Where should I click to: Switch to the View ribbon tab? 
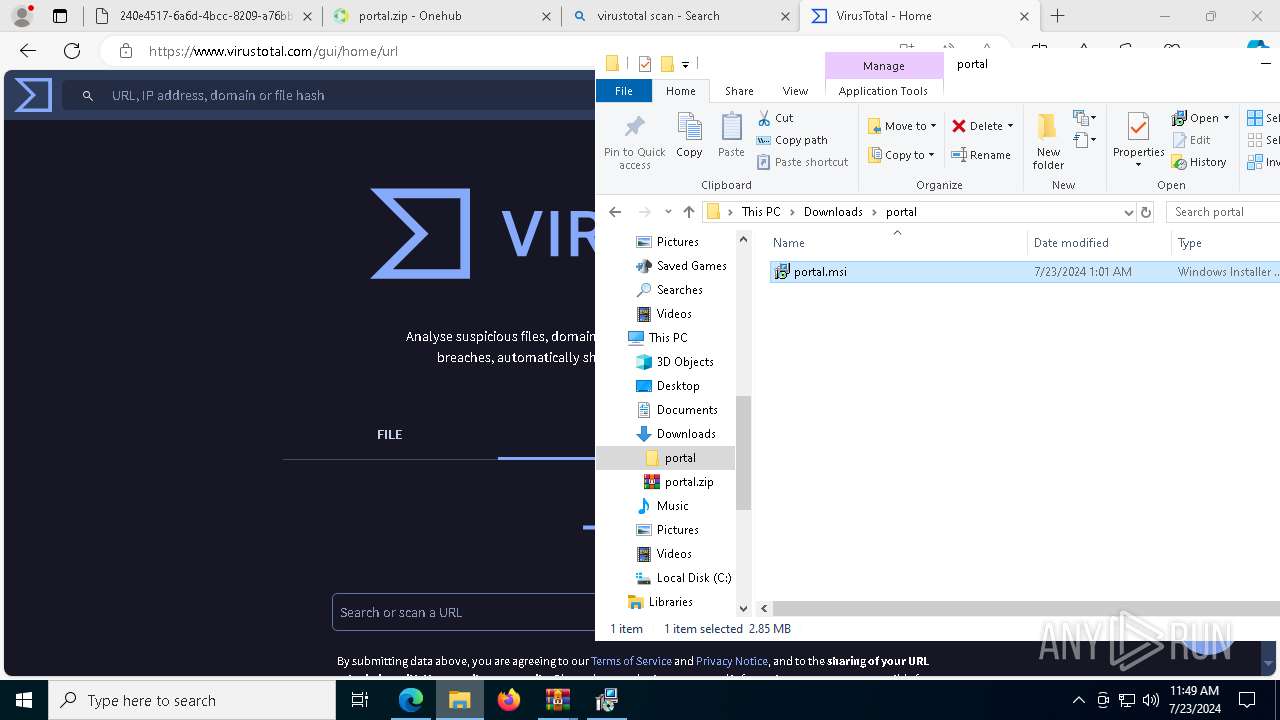(x=795, y=91)
